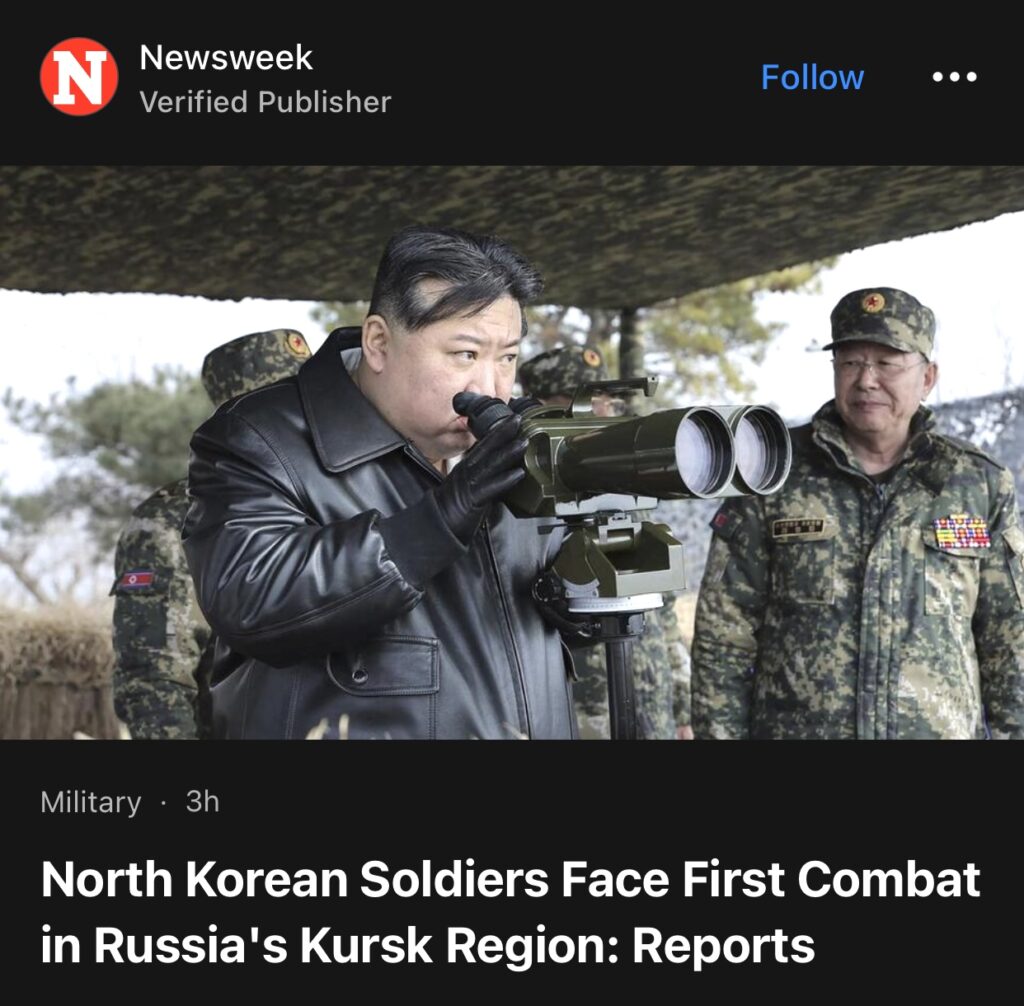1024x1006 pixels.
Task: Select the Military category tag
Action: pyautogui.click(x=91, y=802)
